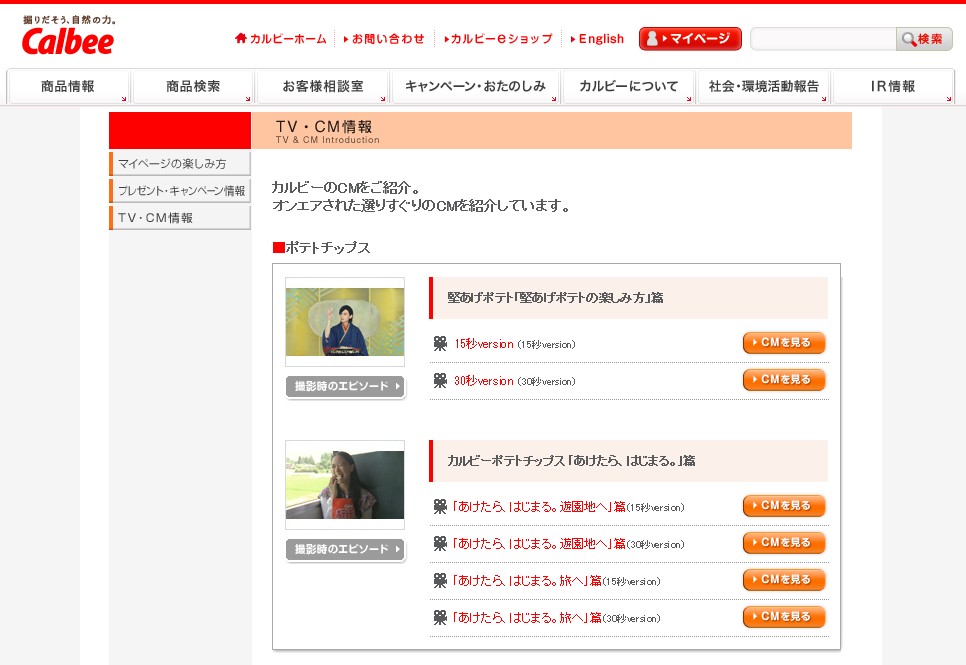Open 「あけたら、はじまる。旅へ」篇 30秒 link
The image size is (966, 665).
point(527,618)
